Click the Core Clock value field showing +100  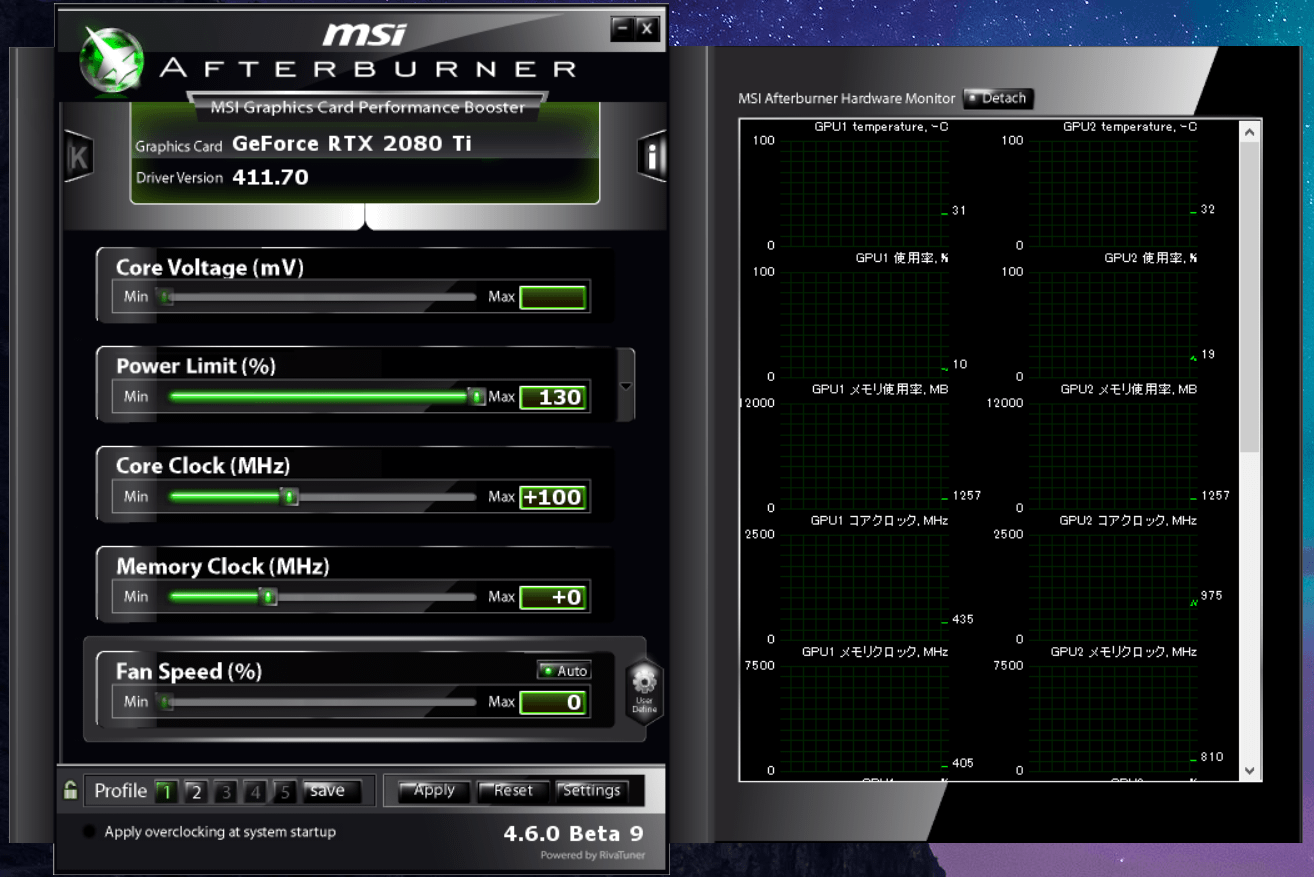[x=553, y=497]
